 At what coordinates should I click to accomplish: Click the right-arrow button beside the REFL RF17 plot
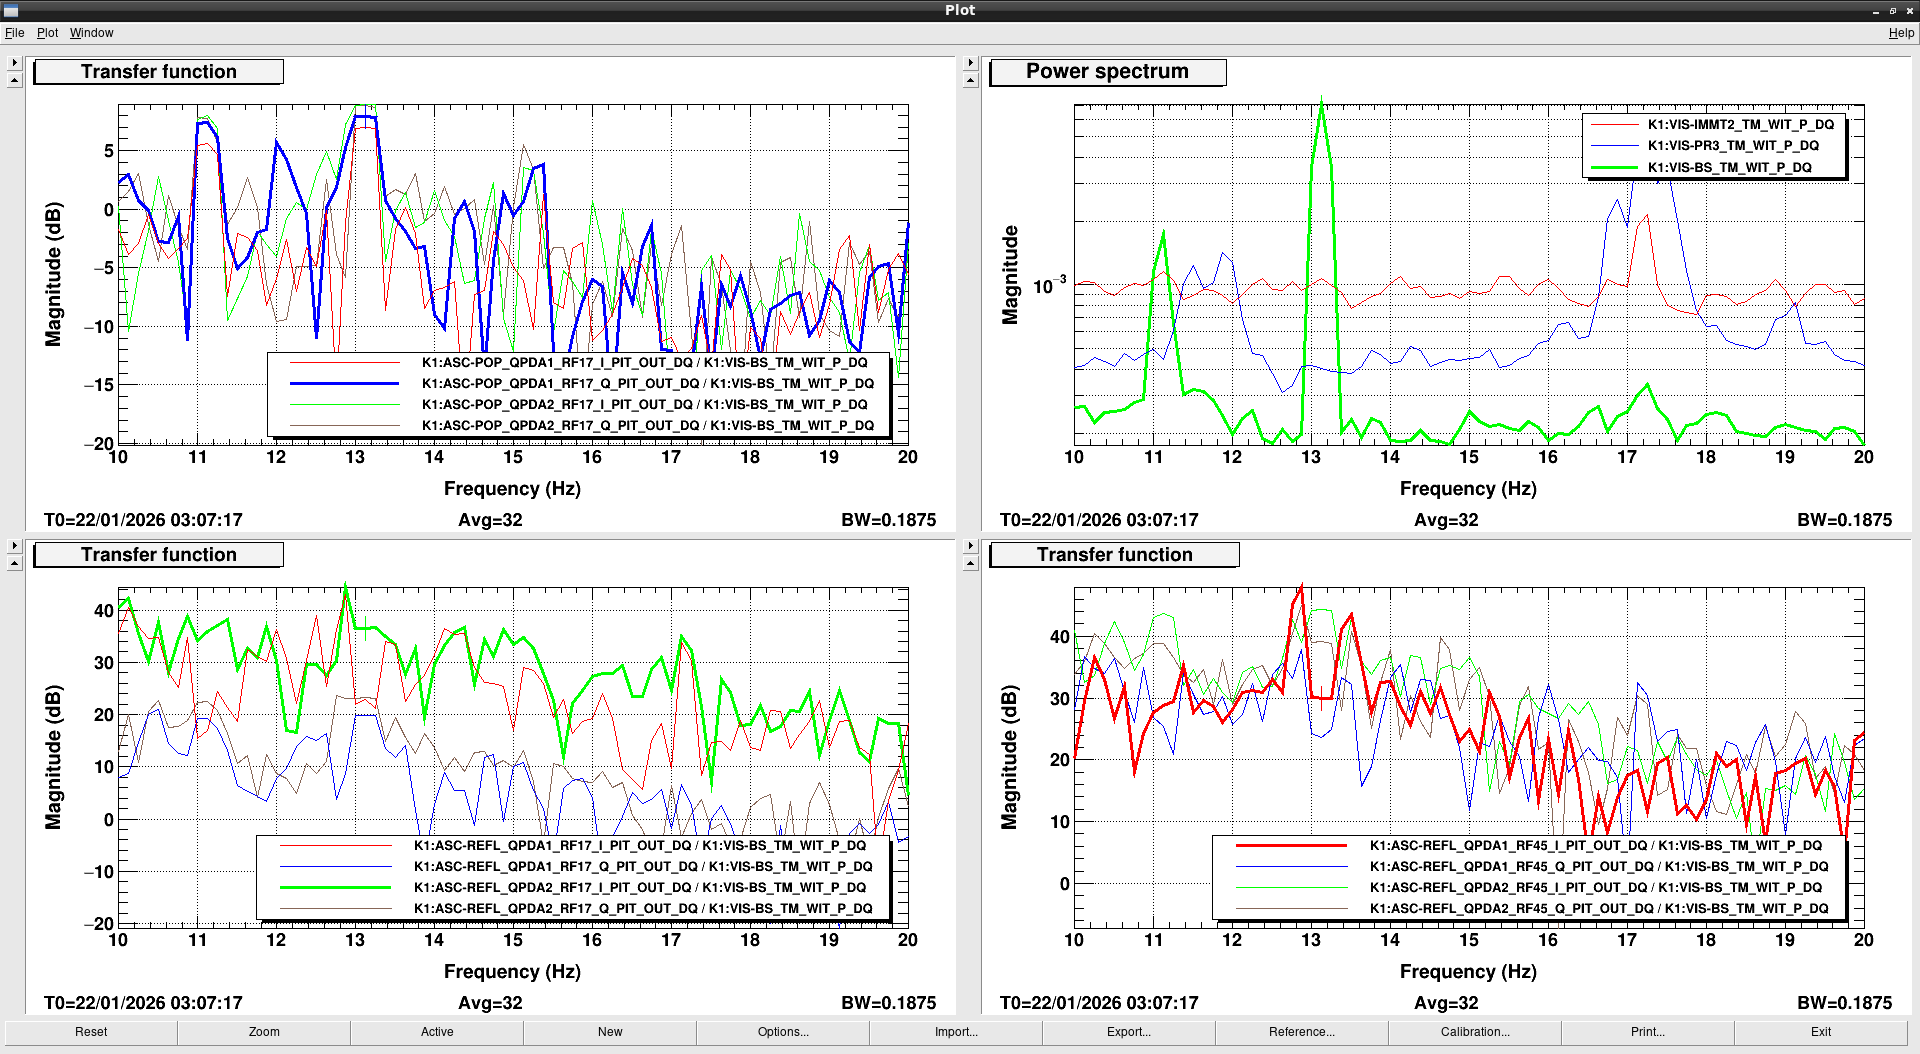pos(14,546)
